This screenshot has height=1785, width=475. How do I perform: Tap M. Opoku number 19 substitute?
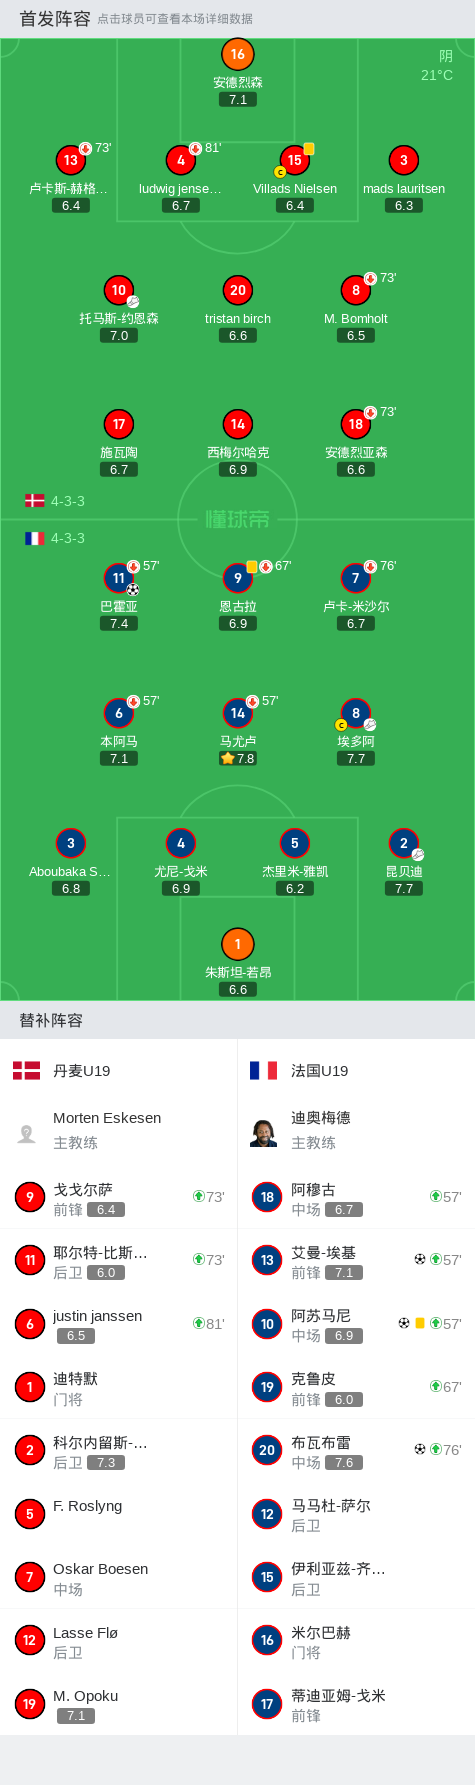[x=119, y=1704]
